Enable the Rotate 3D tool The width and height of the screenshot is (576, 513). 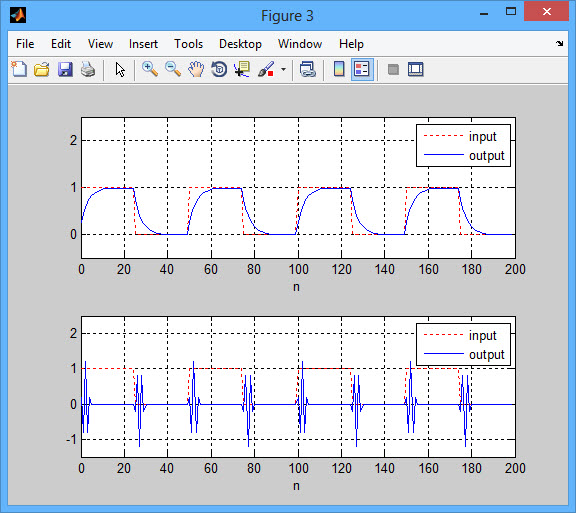click(x=219, y=69)
